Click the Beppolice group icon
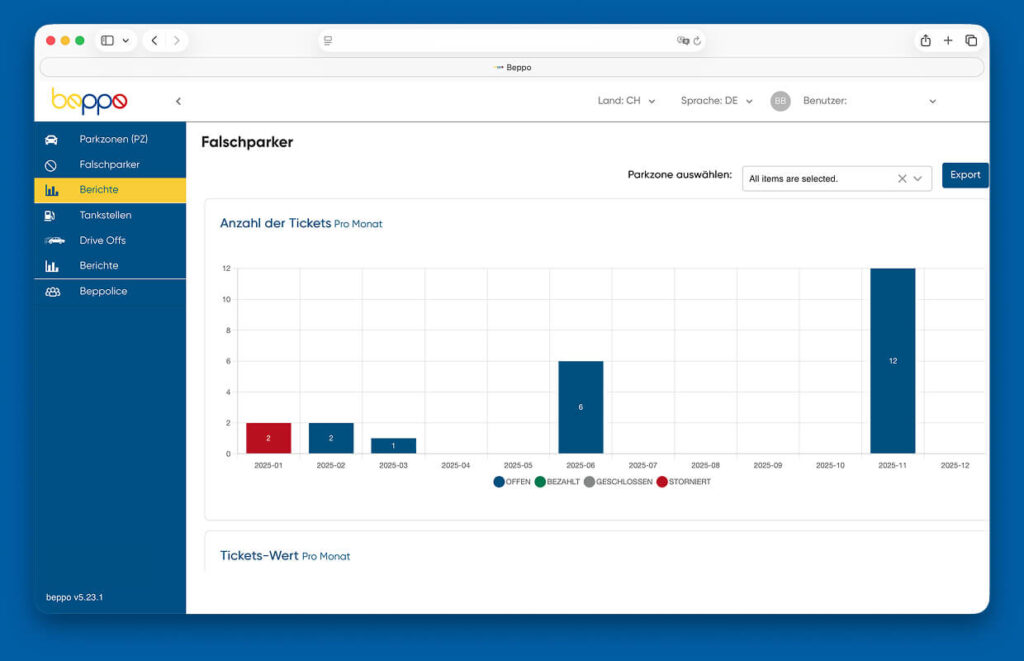Screen dimensions: 1024x661 pyautogui.click(x=53, y=292)
